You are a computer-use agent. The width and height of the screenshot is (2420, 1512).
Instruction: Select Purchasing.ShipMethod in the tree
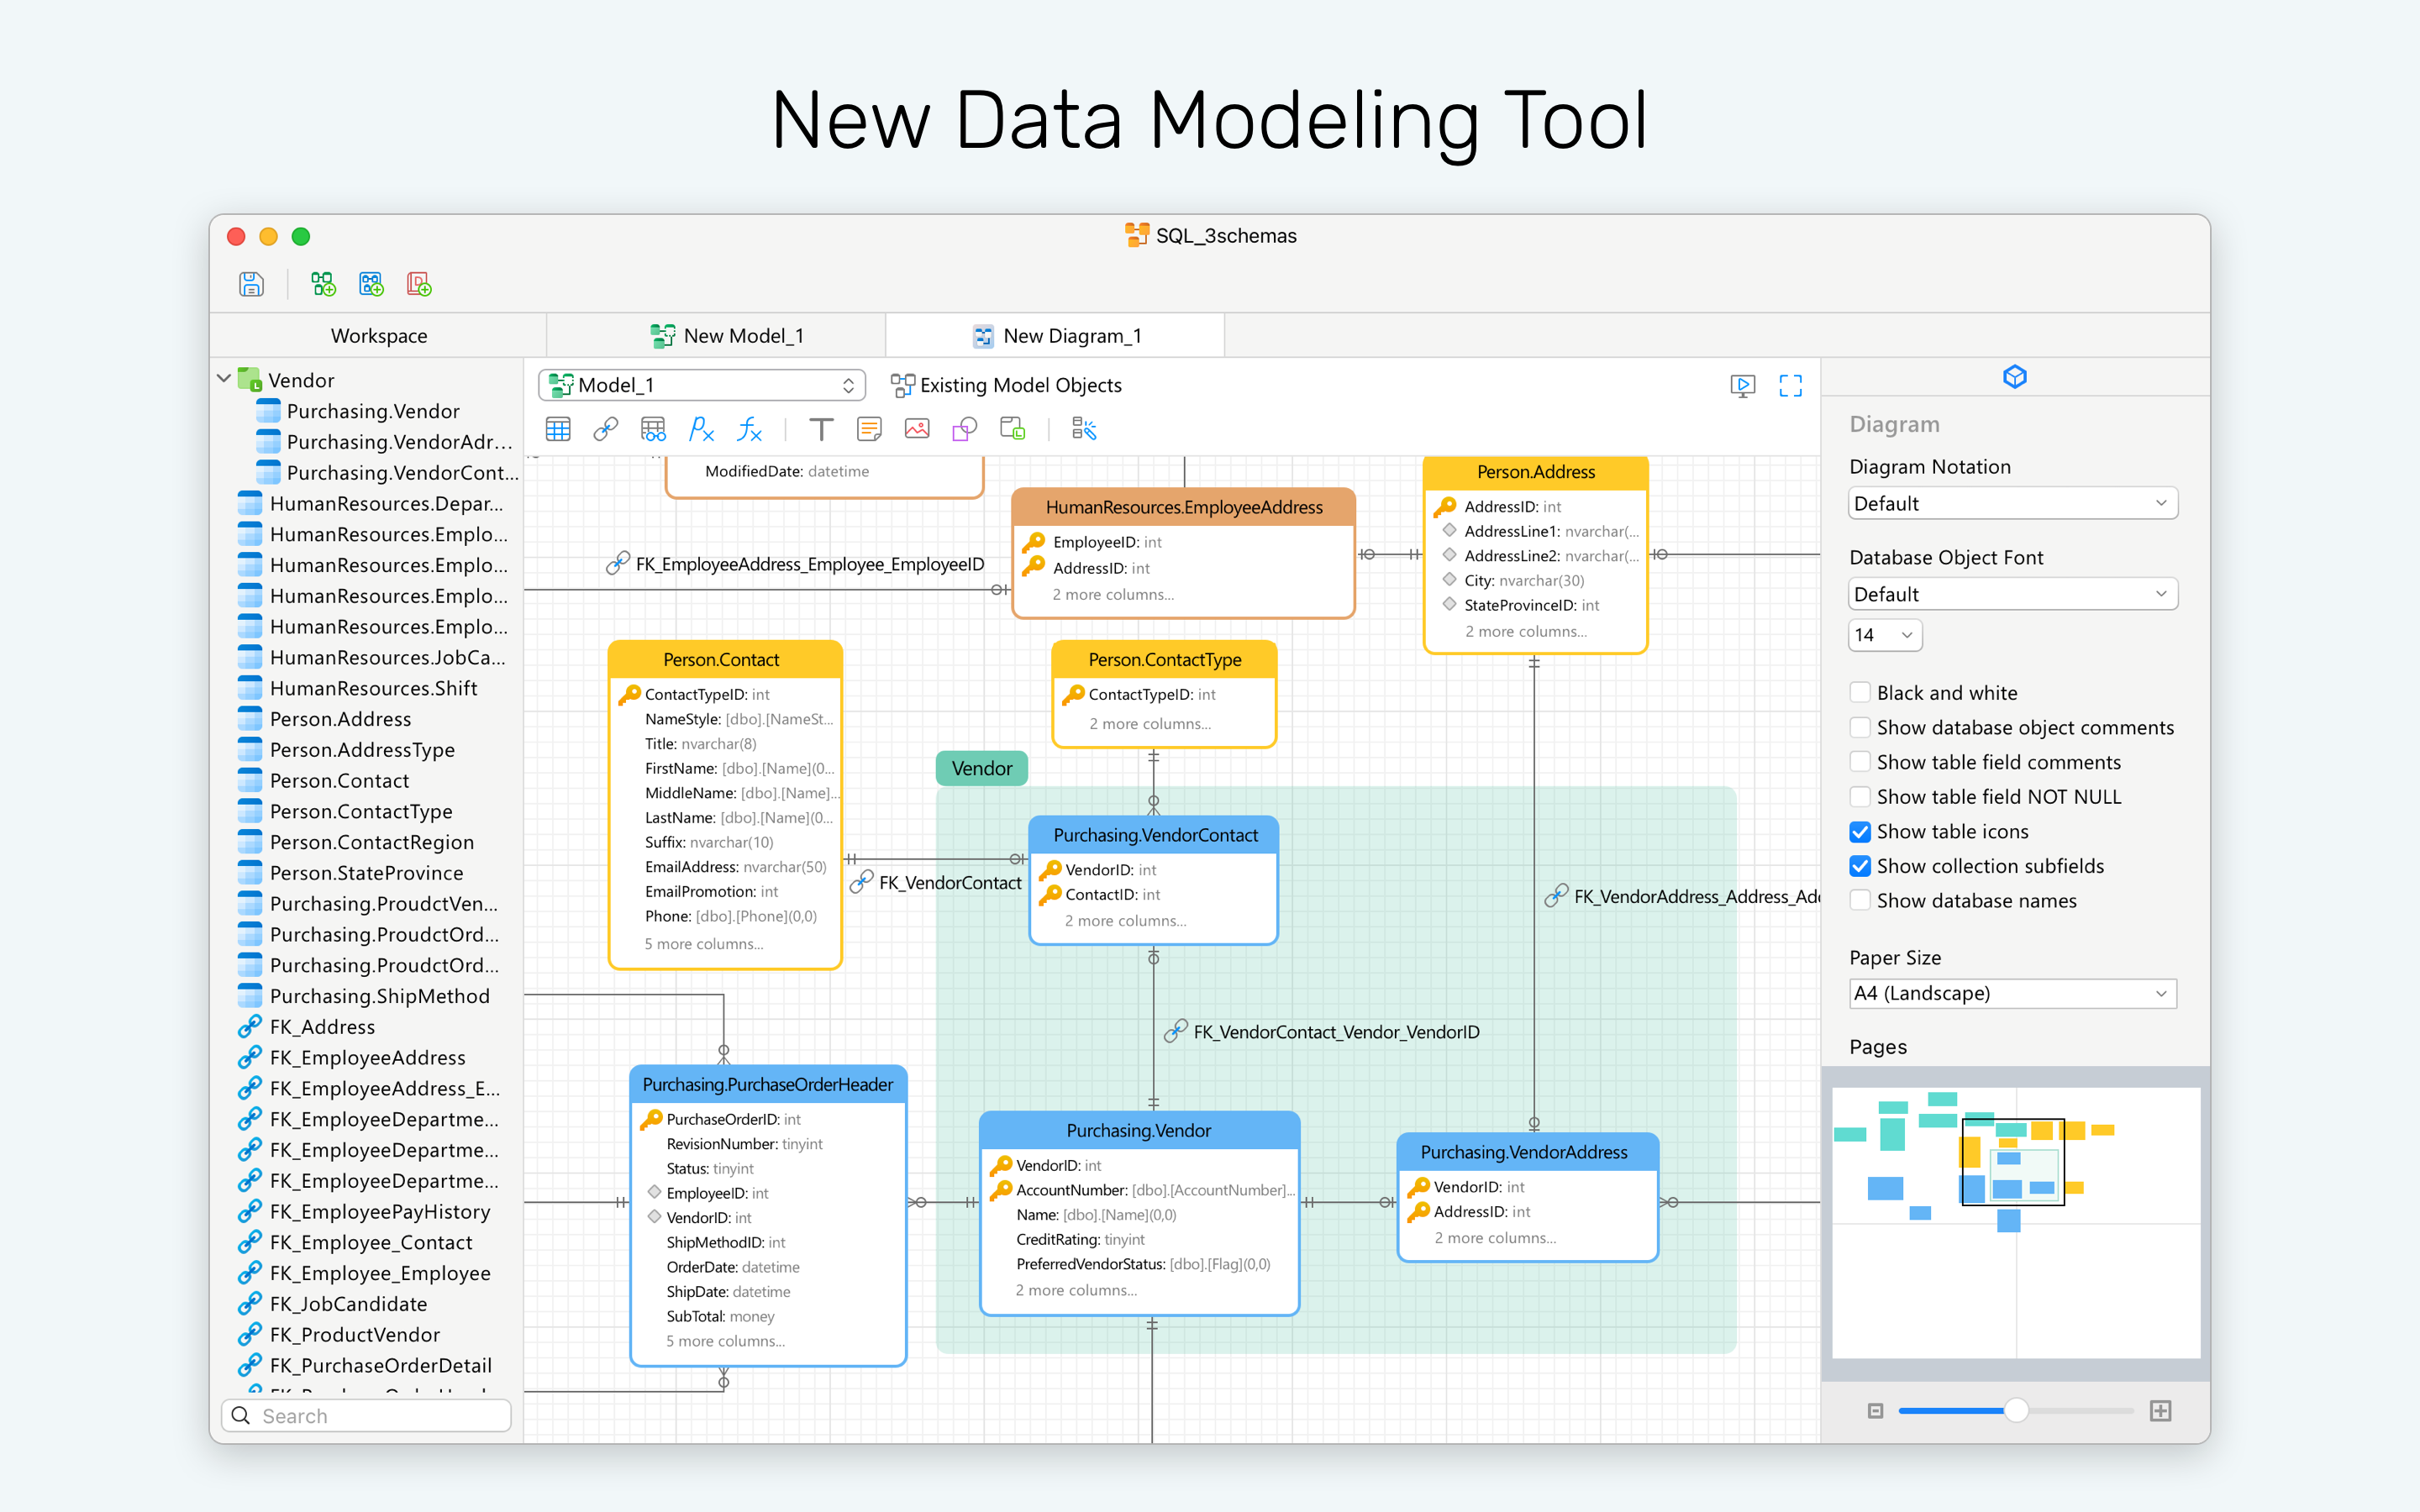click(379, 996)
